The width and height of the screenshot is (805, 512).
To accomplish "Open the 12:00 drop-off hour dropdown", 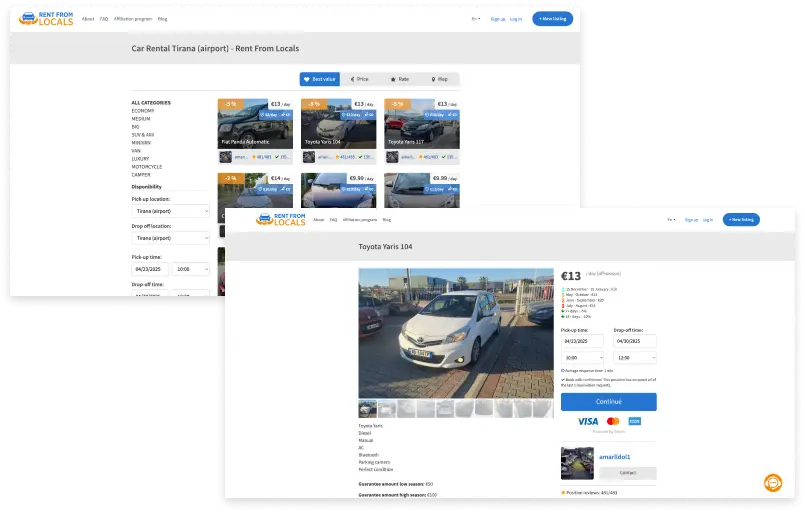I will tap(635, 357).
